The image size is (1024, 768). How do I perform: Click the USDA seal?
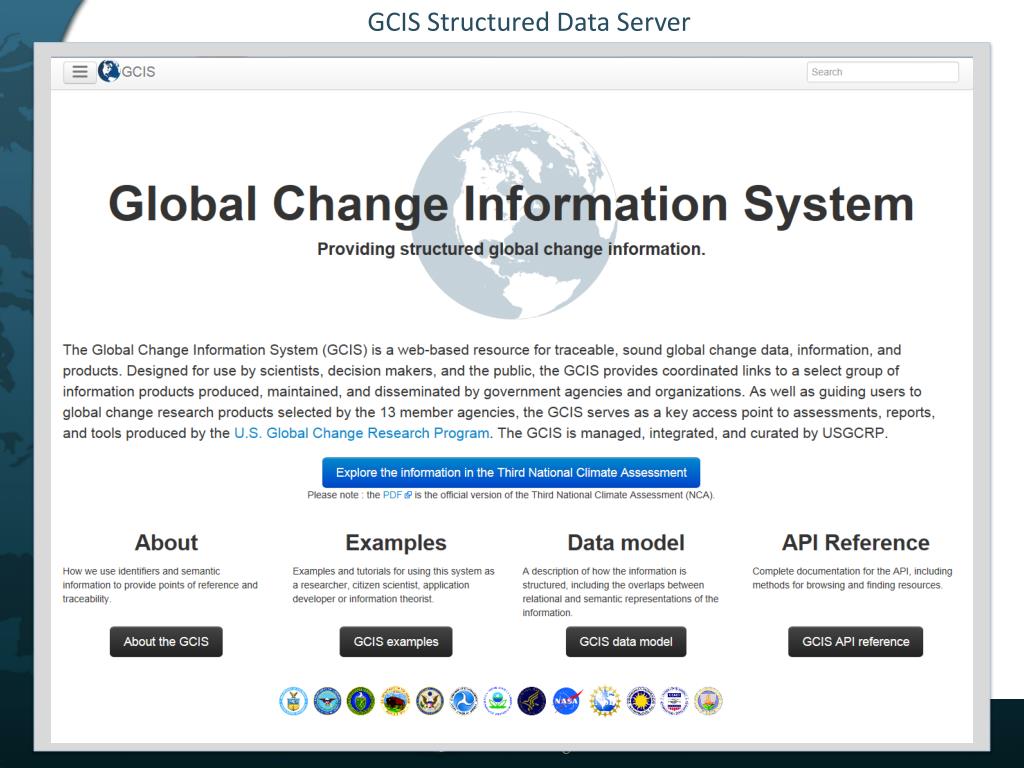[x=709, y=701]
